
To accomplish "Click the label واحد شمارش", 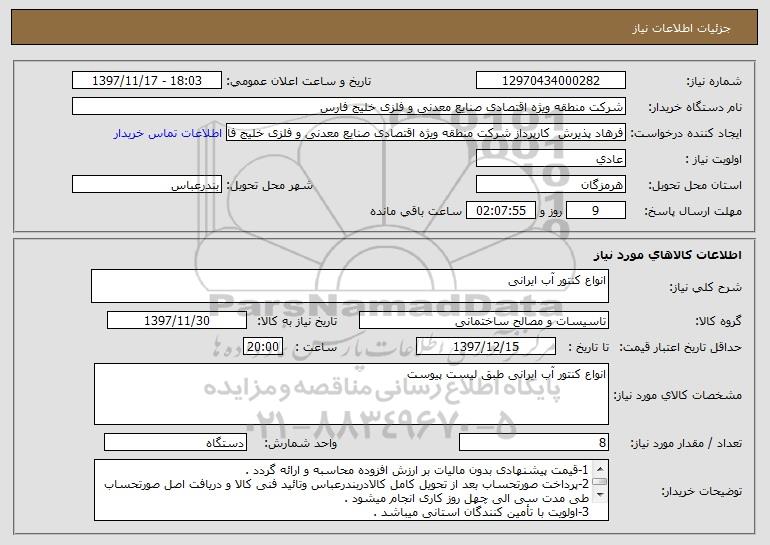I will (x=301, y=443).
